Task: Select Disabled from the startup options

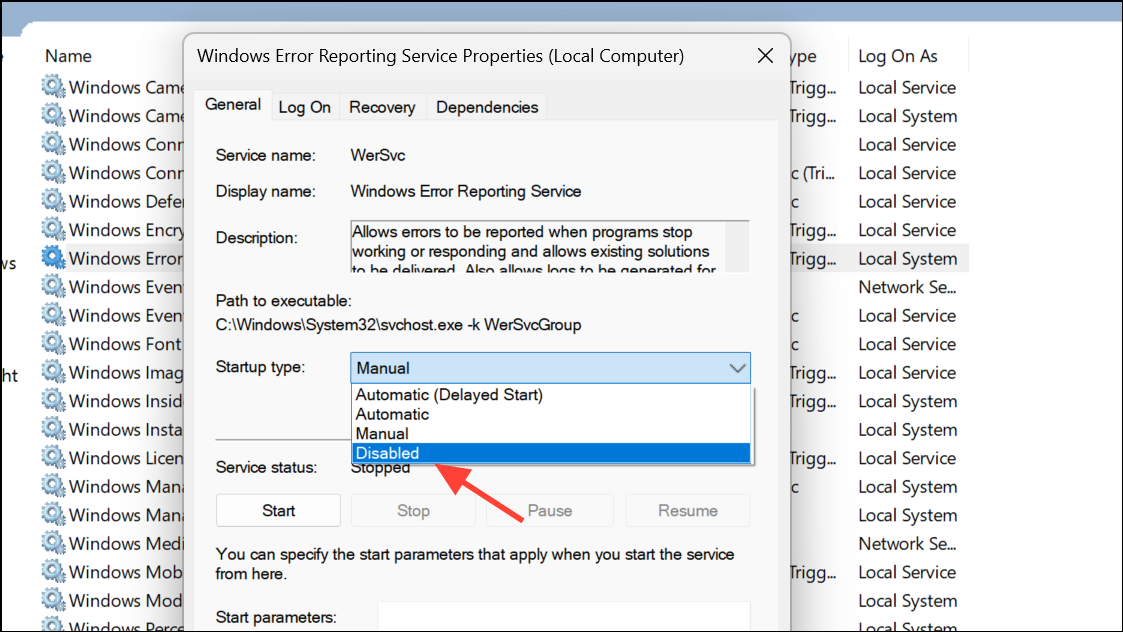Action: (450, 452)
